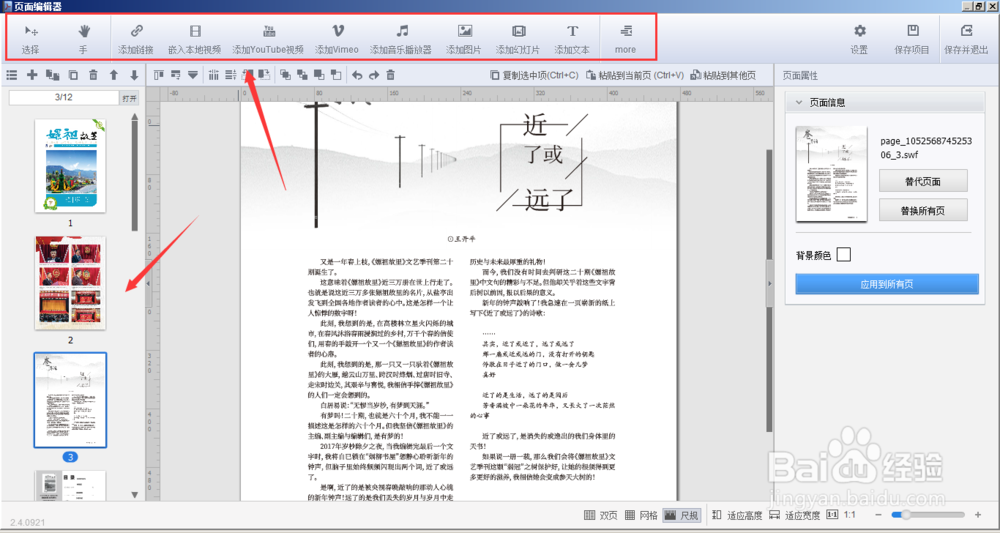
Task: Click 复制选中项(Ctrl+C) copy button
Action: (534, 75)
